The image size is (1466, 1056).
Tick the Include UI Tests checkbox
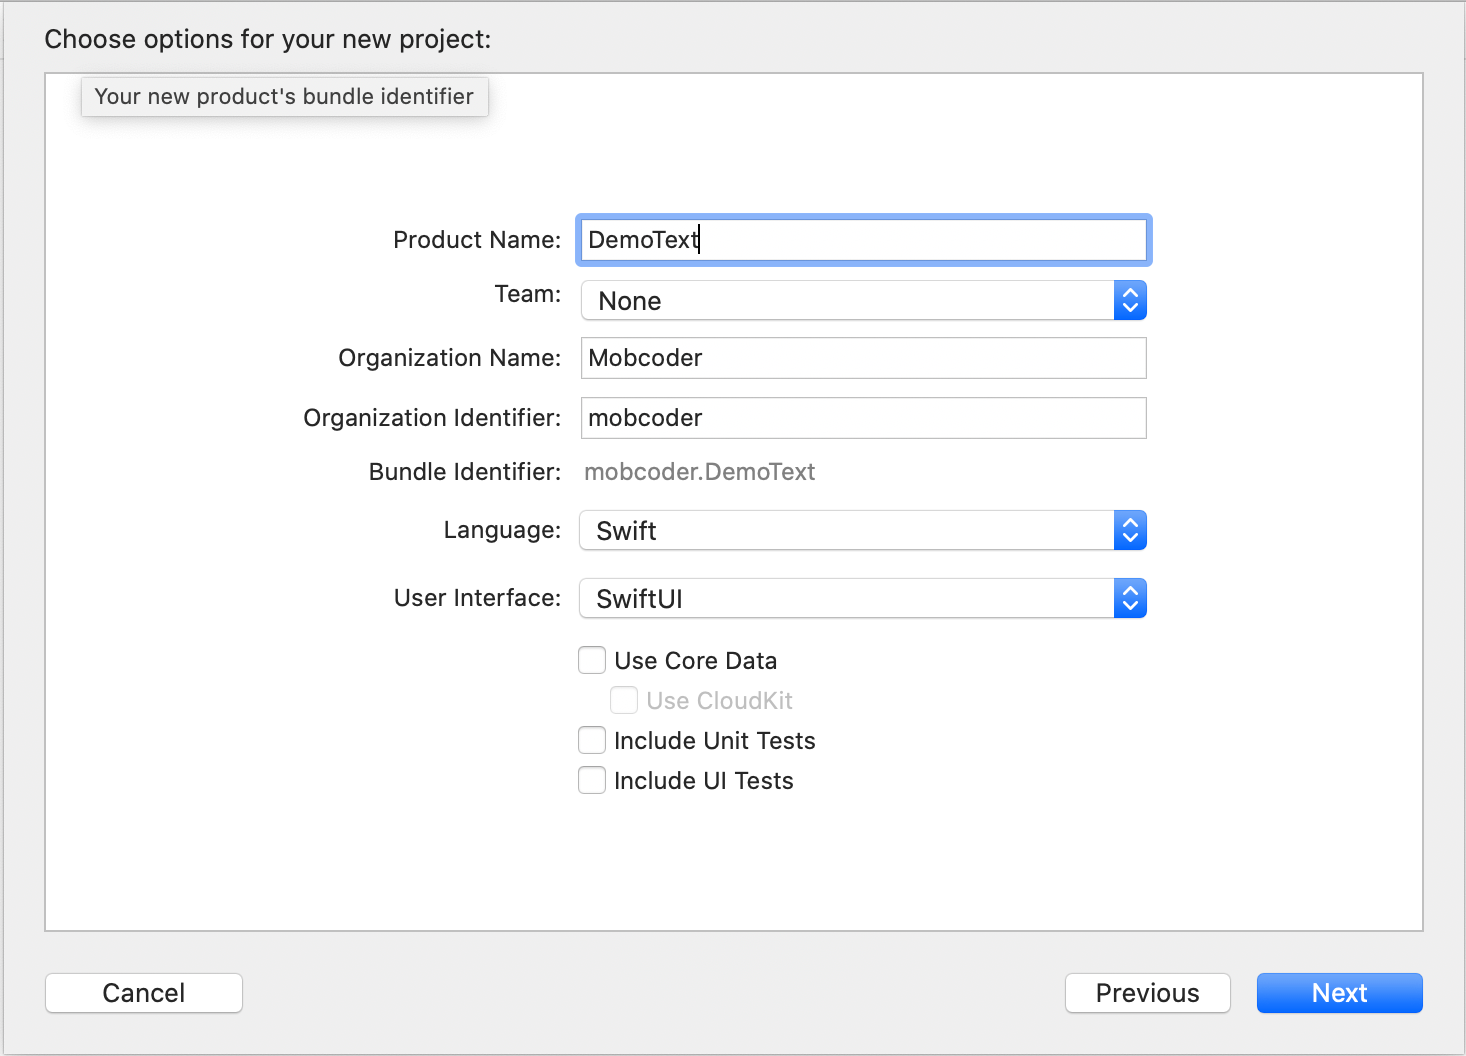point(592,781)
